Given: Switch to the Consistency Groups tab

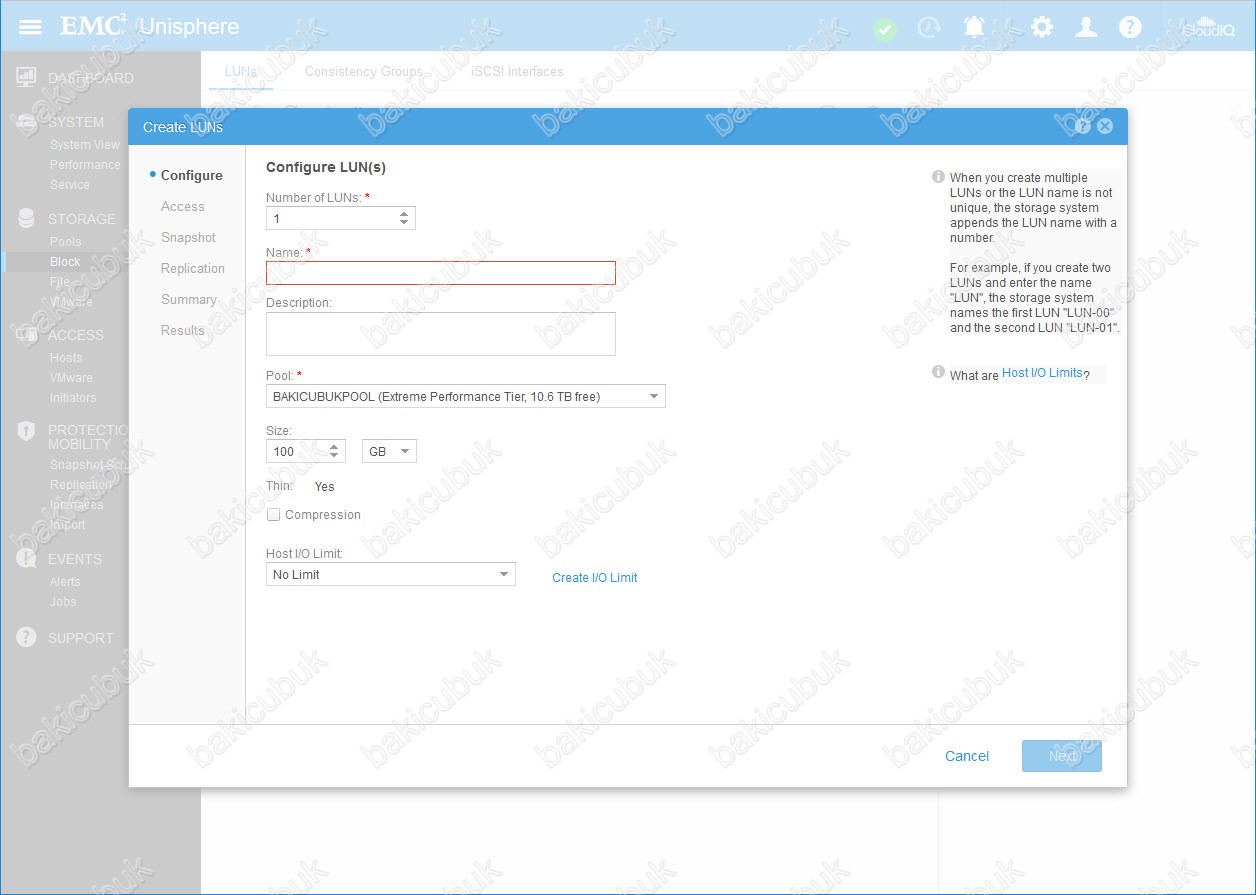Looking at the screenshot, I should point(364,72).
